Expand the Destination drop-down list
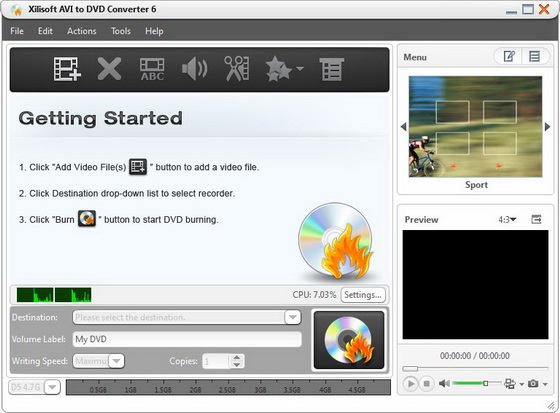Screen dimensions: 560x413 (292, 317)
